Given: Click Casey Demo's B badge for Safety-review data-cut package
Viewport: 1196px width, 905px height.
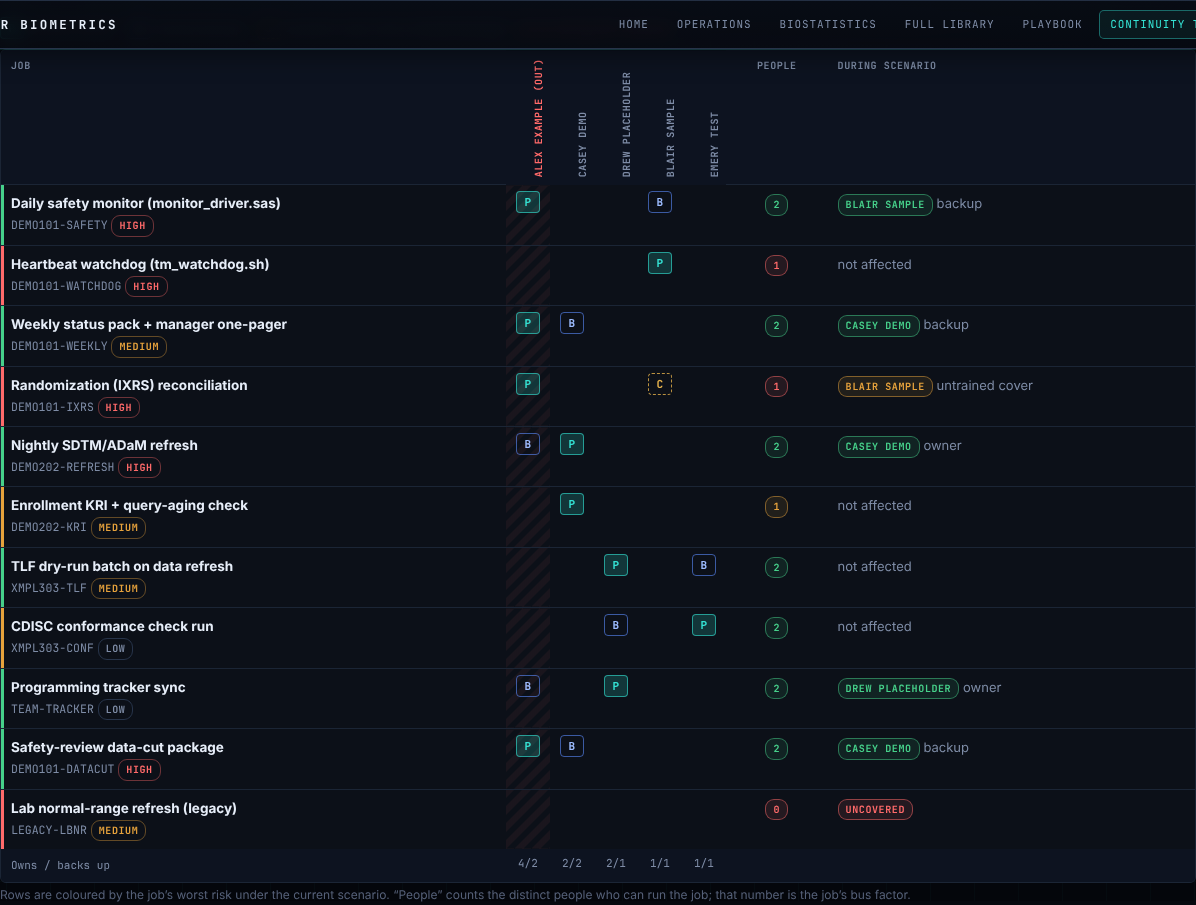Looking at the screenshot, I should [572, 746].
